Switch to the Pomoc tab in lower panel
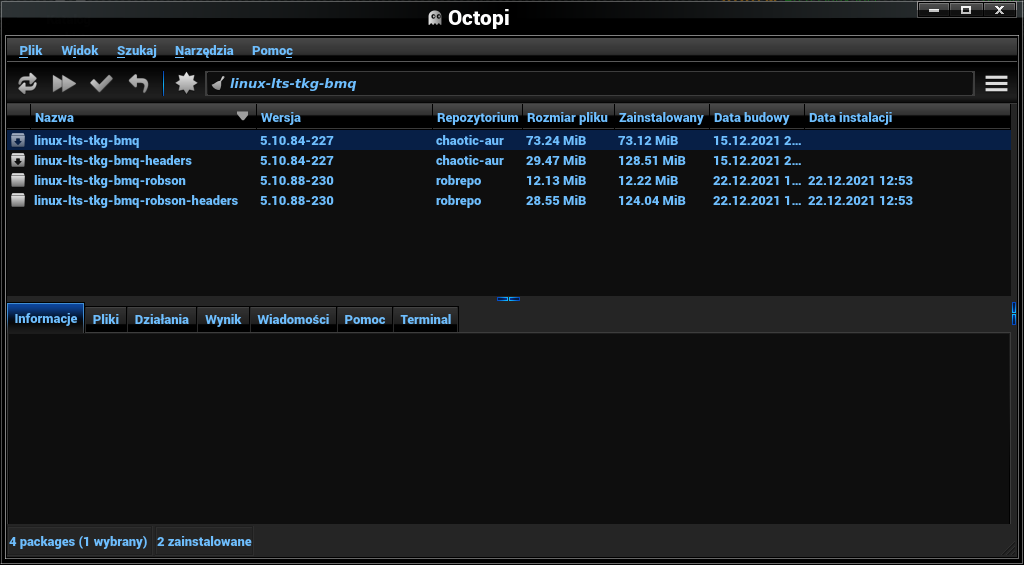Image resolution: width=1024 pixels, height=565 pixels. (x=365, y=319)
